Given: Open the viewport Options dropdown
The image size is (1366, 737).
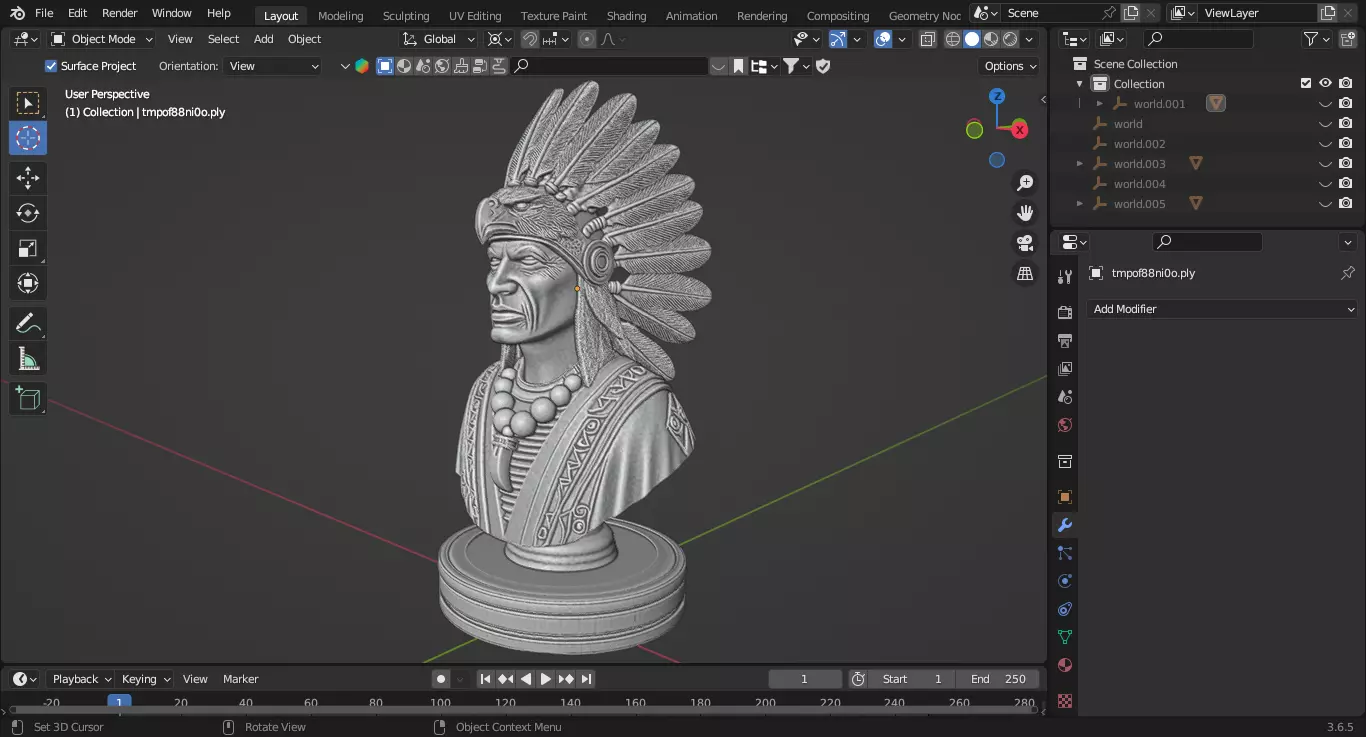Looking at the screenshot, I should [x=1011, y=66].
